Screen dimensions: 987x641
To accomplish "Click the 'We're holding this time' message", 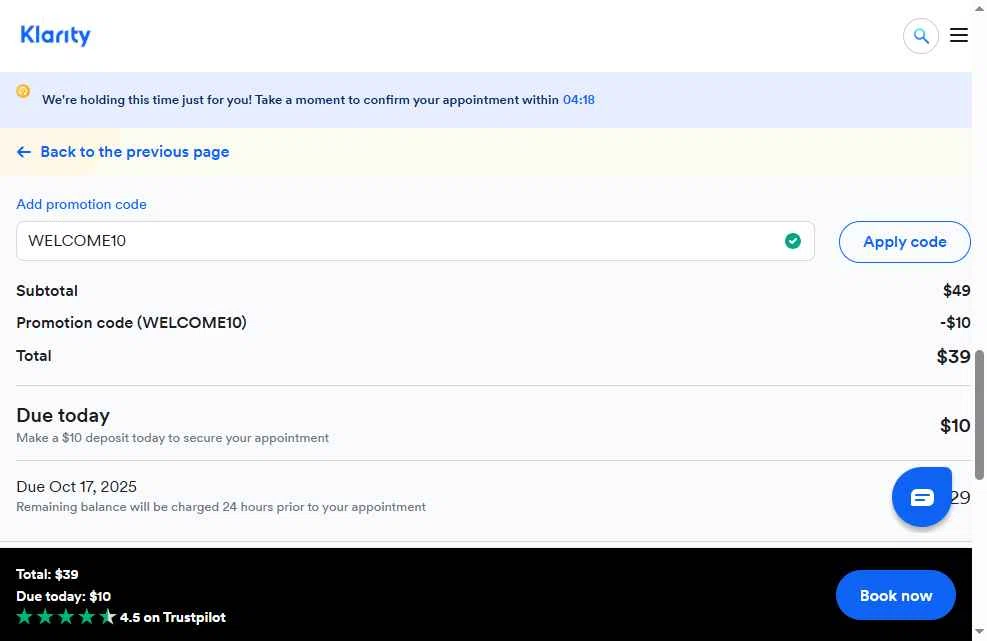I will coord(300,99).
